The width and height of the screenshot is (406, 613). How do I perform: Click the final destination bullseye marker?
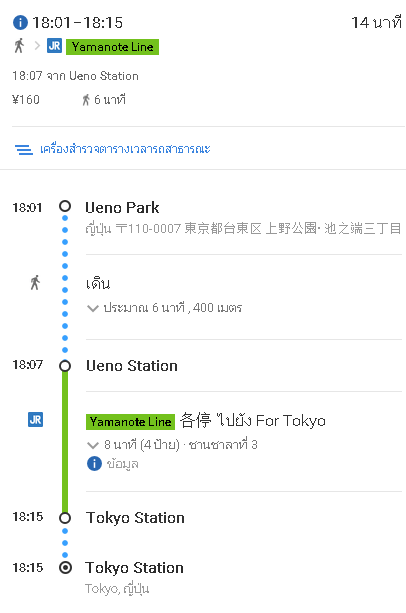pyautogui.click(x=65, y=568)
